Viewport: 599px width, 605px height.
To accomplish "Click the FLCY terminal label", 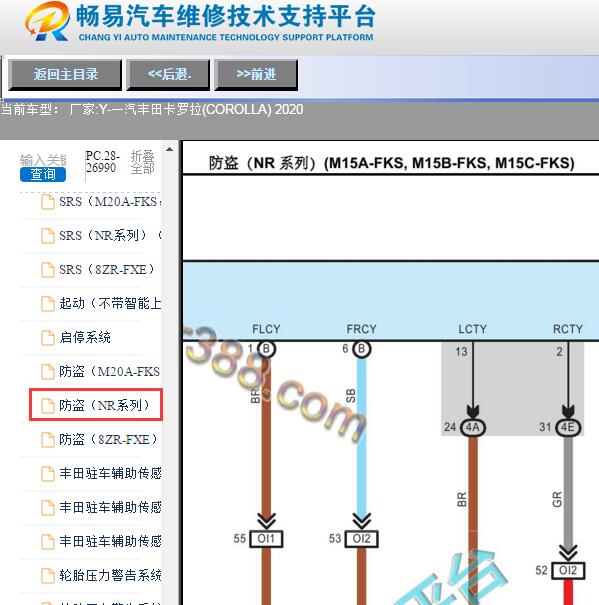I will pos(266,329).
